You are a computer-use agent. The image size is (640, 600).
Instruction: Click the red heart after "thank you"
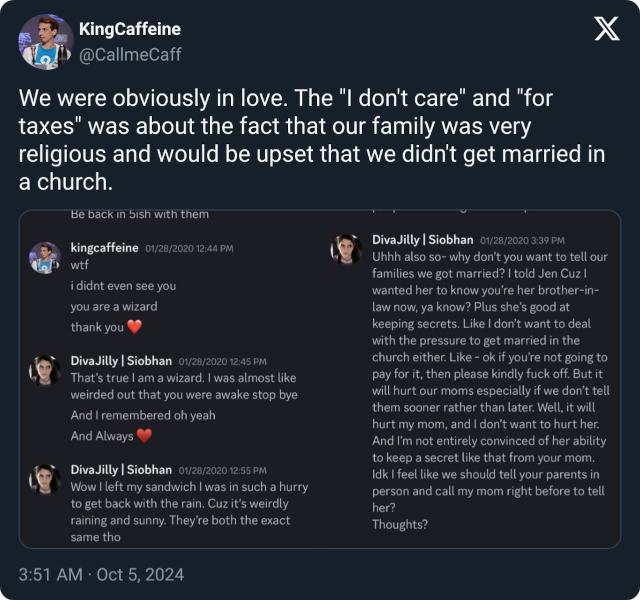(136, 327)
